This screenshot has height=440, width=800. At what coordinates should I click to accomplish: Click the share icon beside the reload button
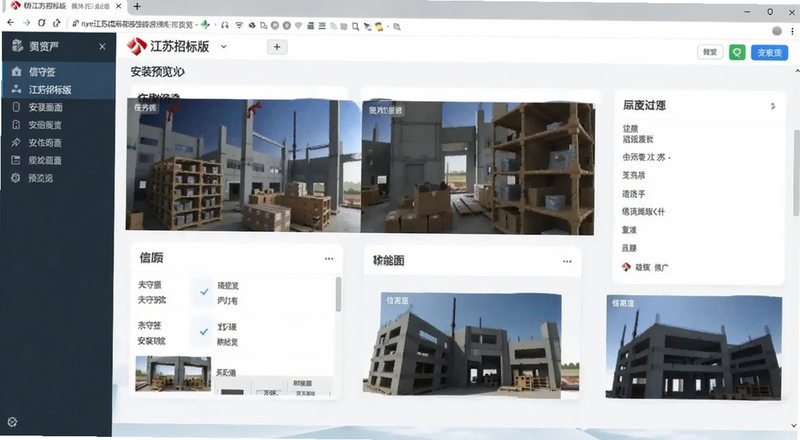(57, 23)
